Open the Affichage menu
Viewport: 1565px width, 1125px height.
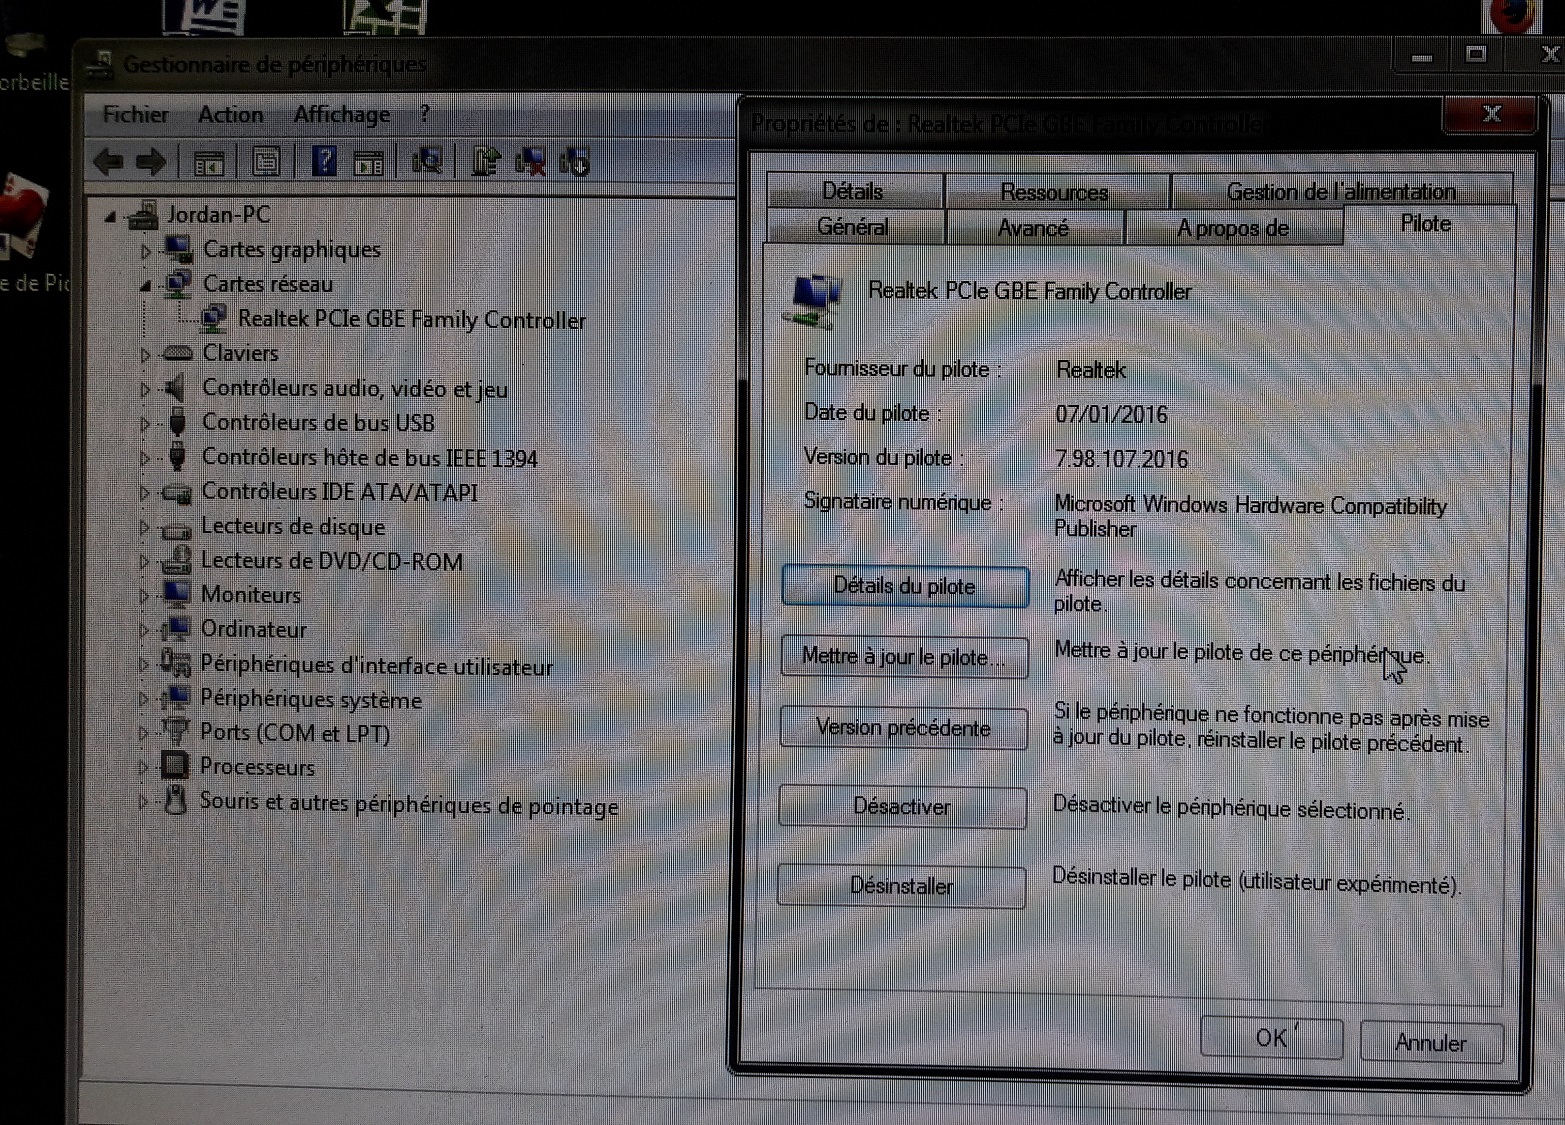click(x=341, y=115)
